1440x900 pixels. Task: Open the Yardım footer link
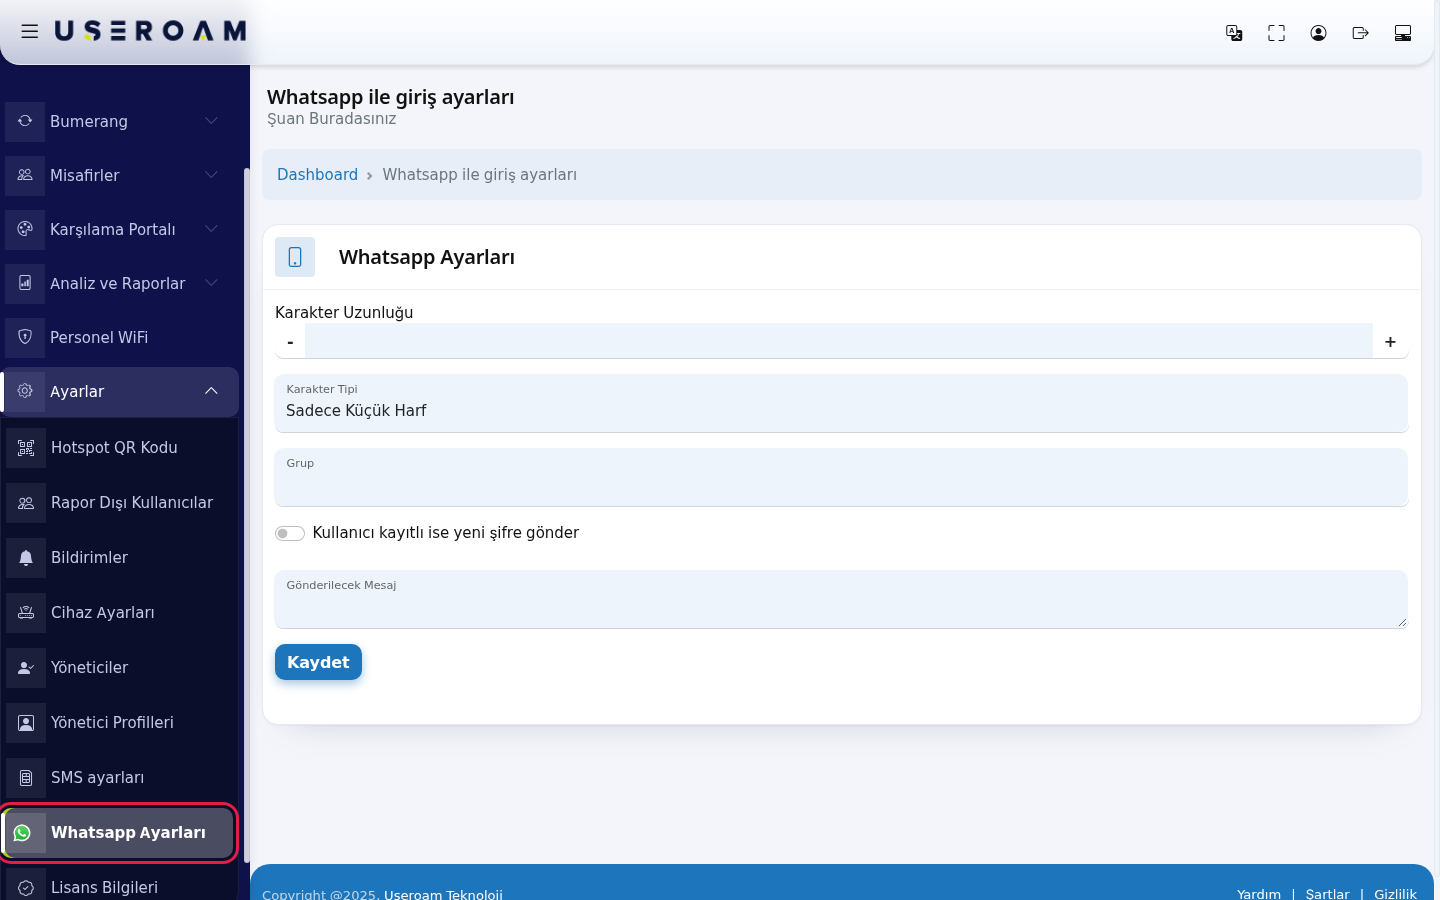pyautogui.click(x=1258, y=894)
